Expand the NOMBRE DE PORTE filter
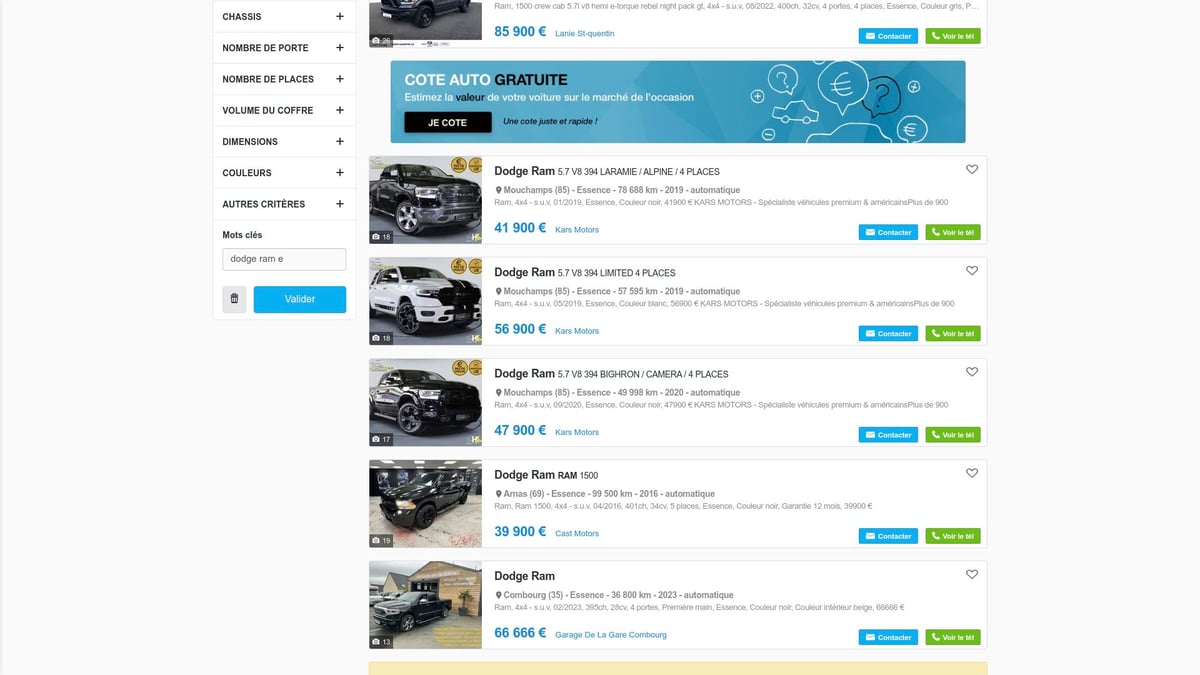This screenshot has width=1200, height=675. point(284,48)
